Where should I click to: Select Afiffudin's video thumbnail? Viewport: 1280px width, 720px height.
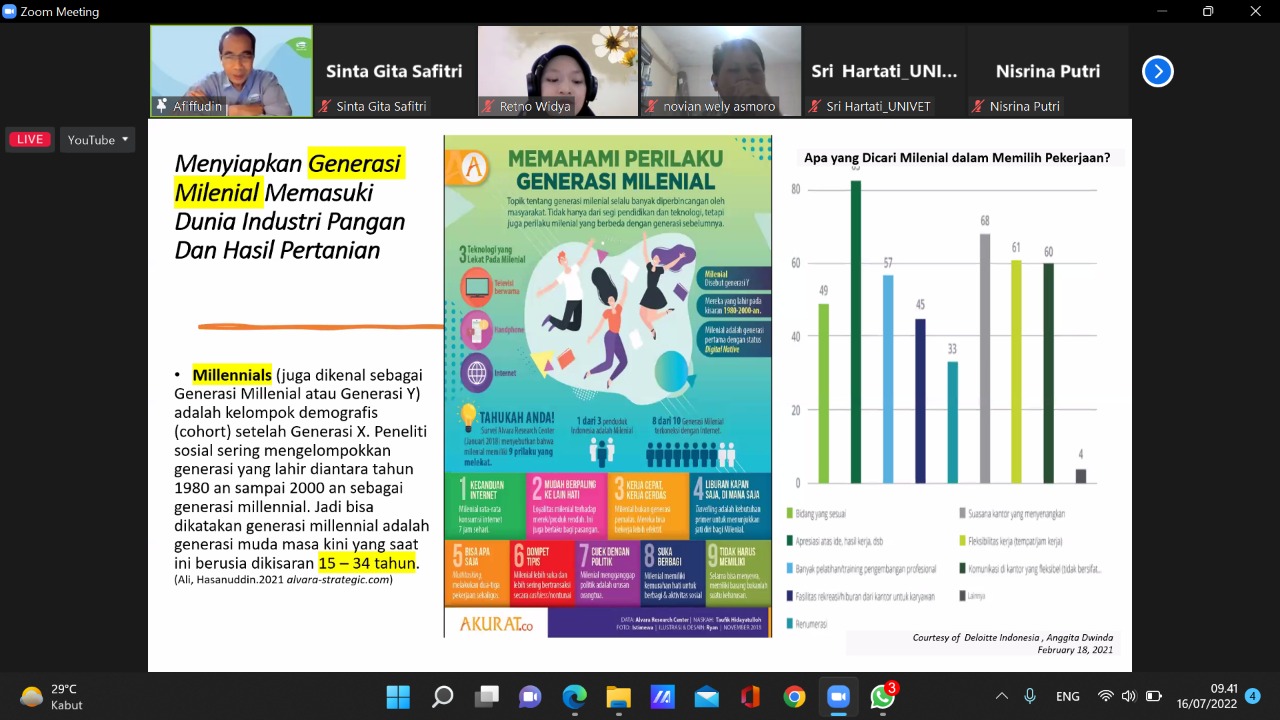[x=231, y=71]
